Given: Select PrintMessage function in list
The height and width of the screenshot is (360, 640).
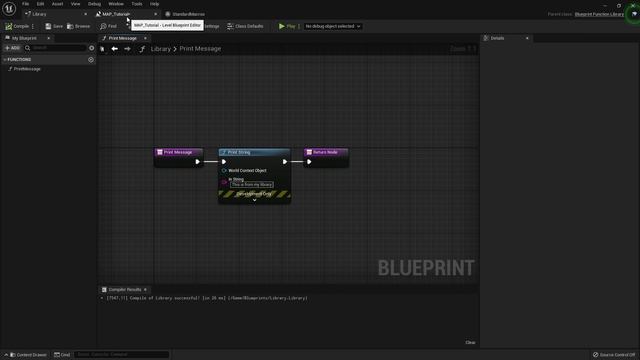Looking at the screenshot, I should click(x=27, y=69).
